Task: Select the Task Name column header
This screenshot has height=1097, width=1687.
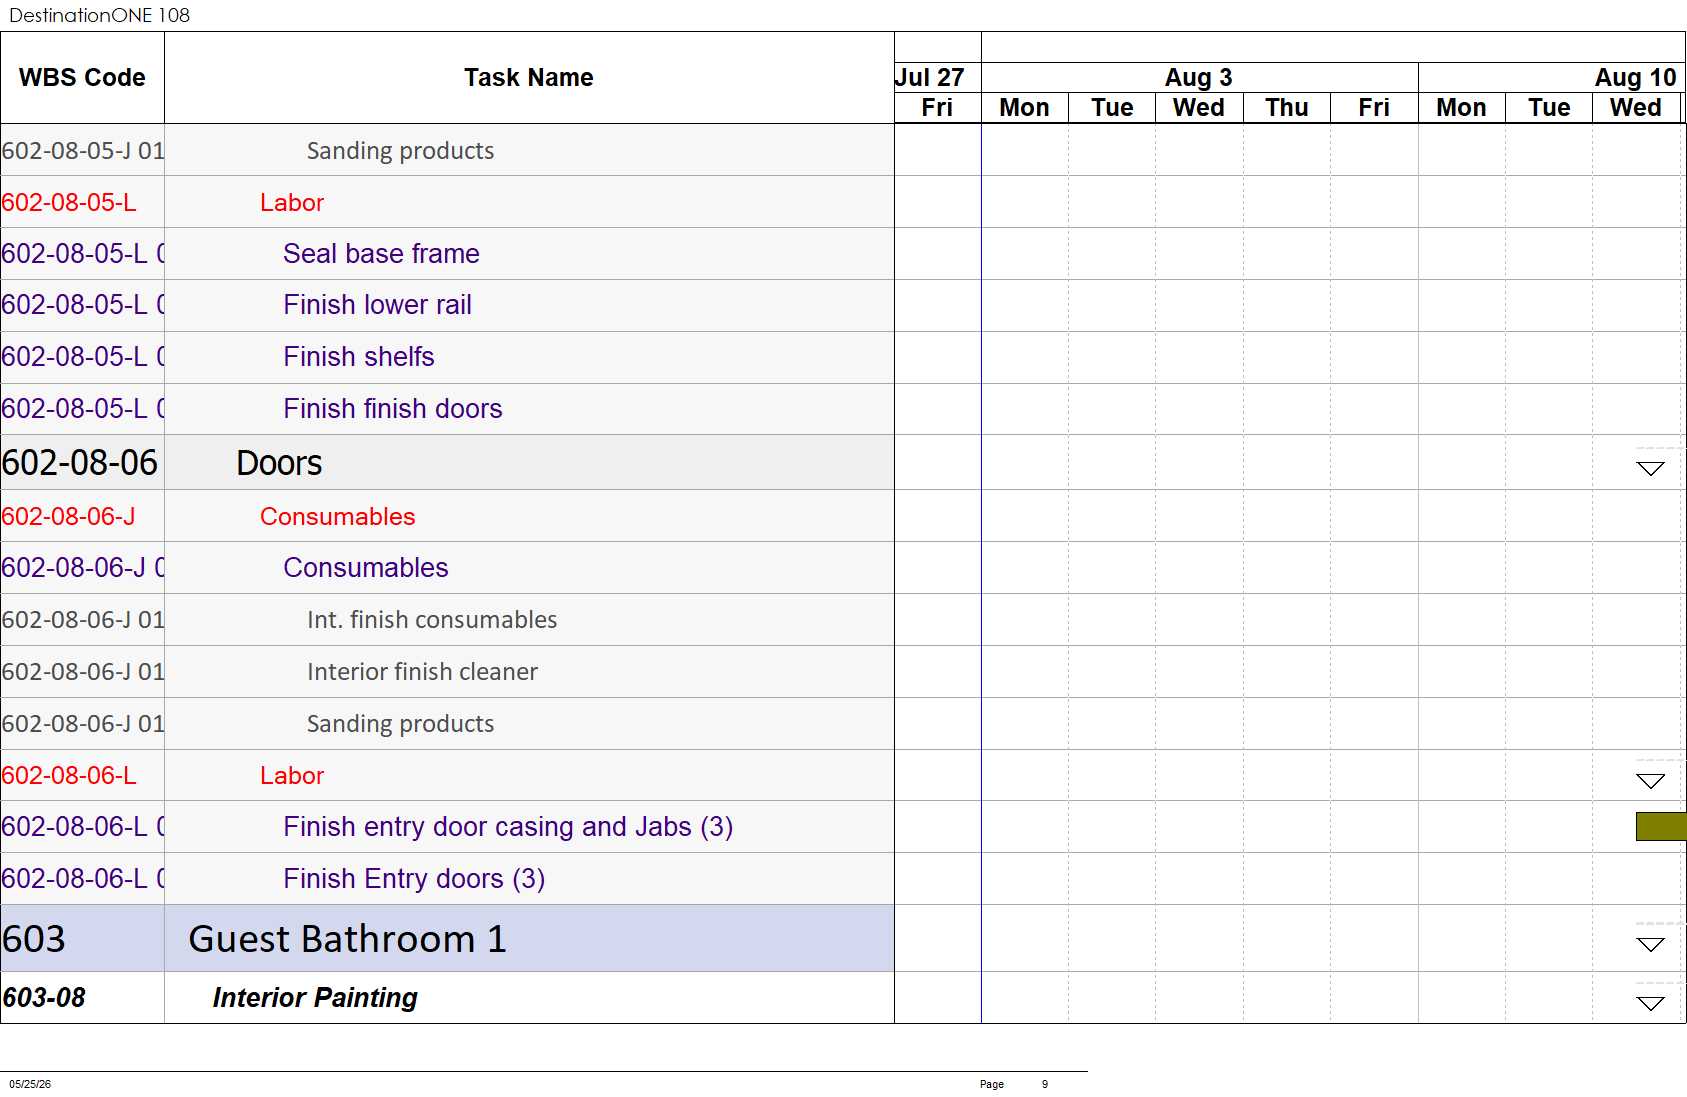Action: pos(529,78)
